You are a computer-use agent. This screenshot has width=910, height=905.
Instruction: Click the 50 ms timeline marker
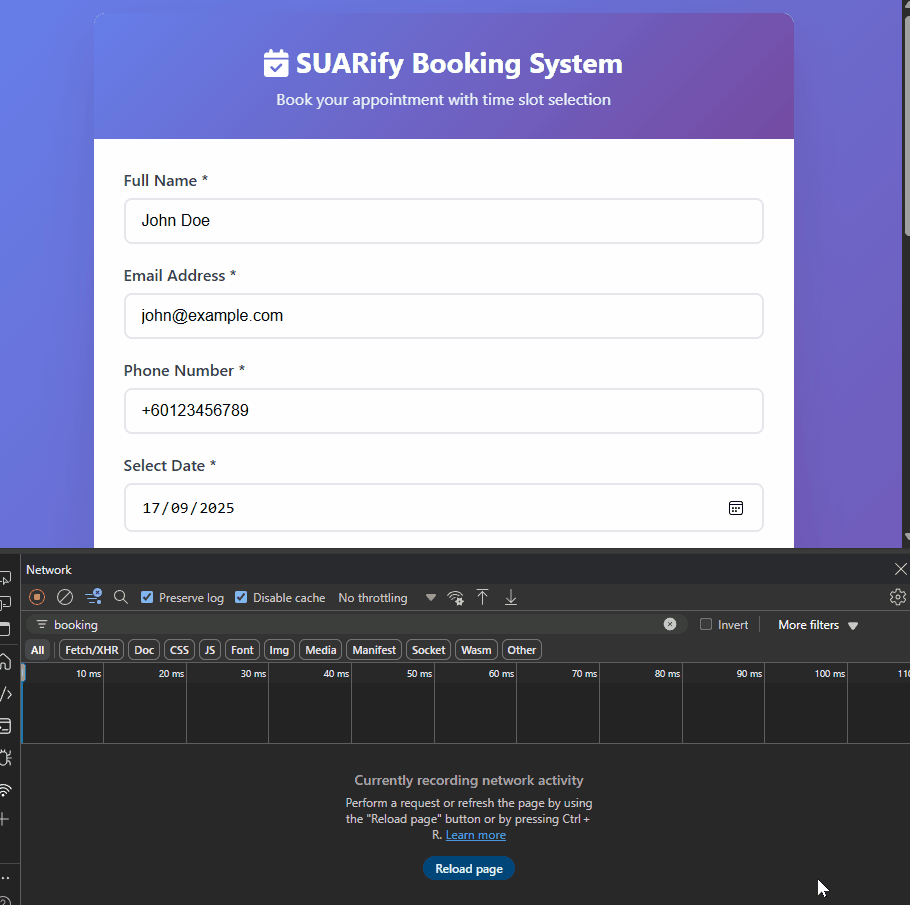pyautogui.click(x=419, y=673)
